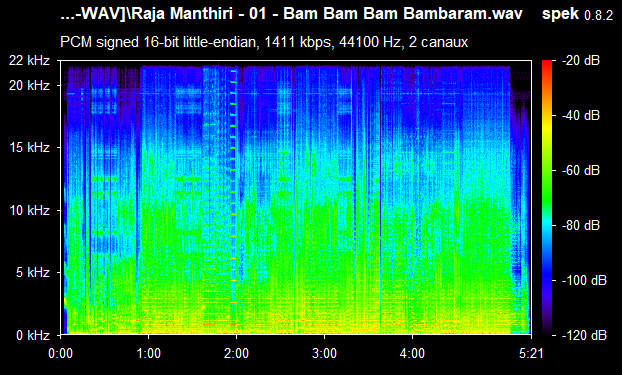The height and width of the screenshot is (375, 622).
Task: Click the 1:00 time axis marker
Action: [148, 353]
